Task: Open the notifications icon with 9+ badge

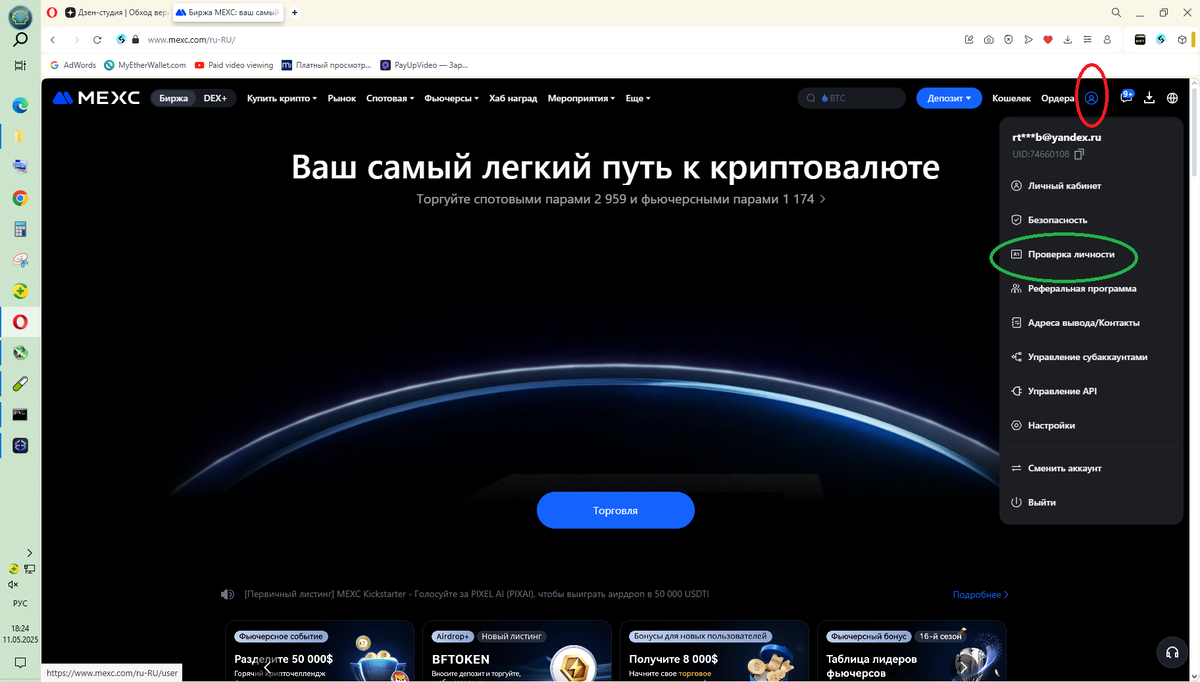Action: [x=1127, y=97]
